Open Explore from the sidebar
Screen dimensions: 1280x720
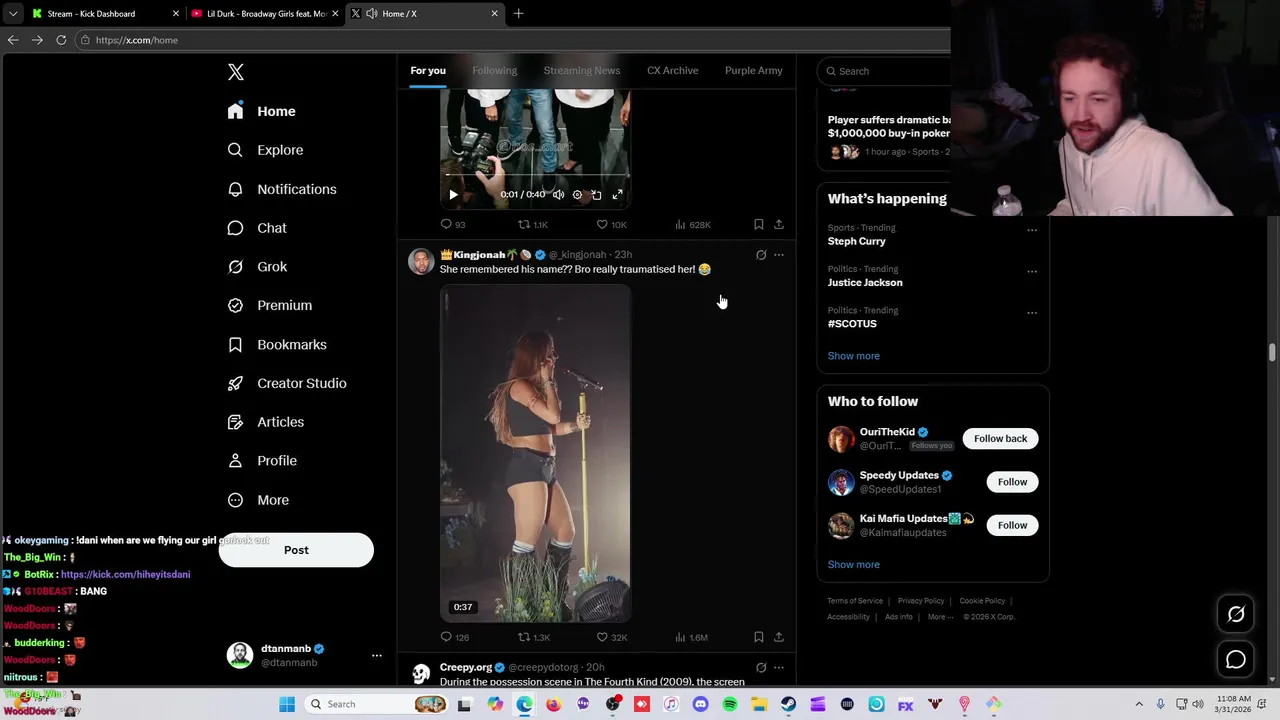265,150
